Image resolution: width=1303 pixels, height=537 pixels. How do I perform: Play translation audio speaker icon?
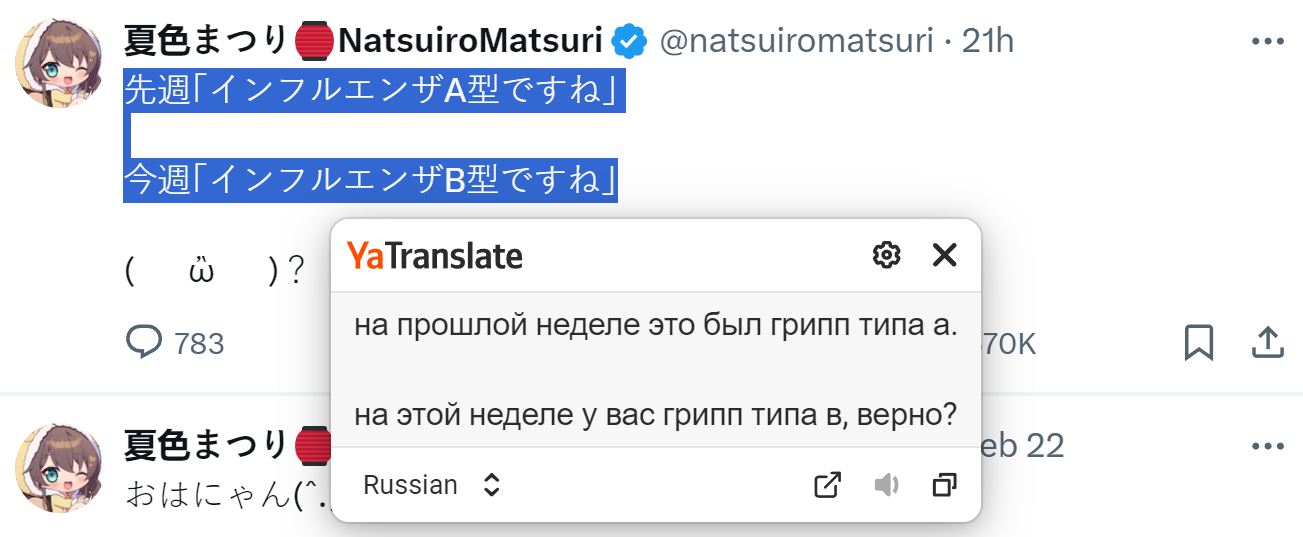click(886, 485)
